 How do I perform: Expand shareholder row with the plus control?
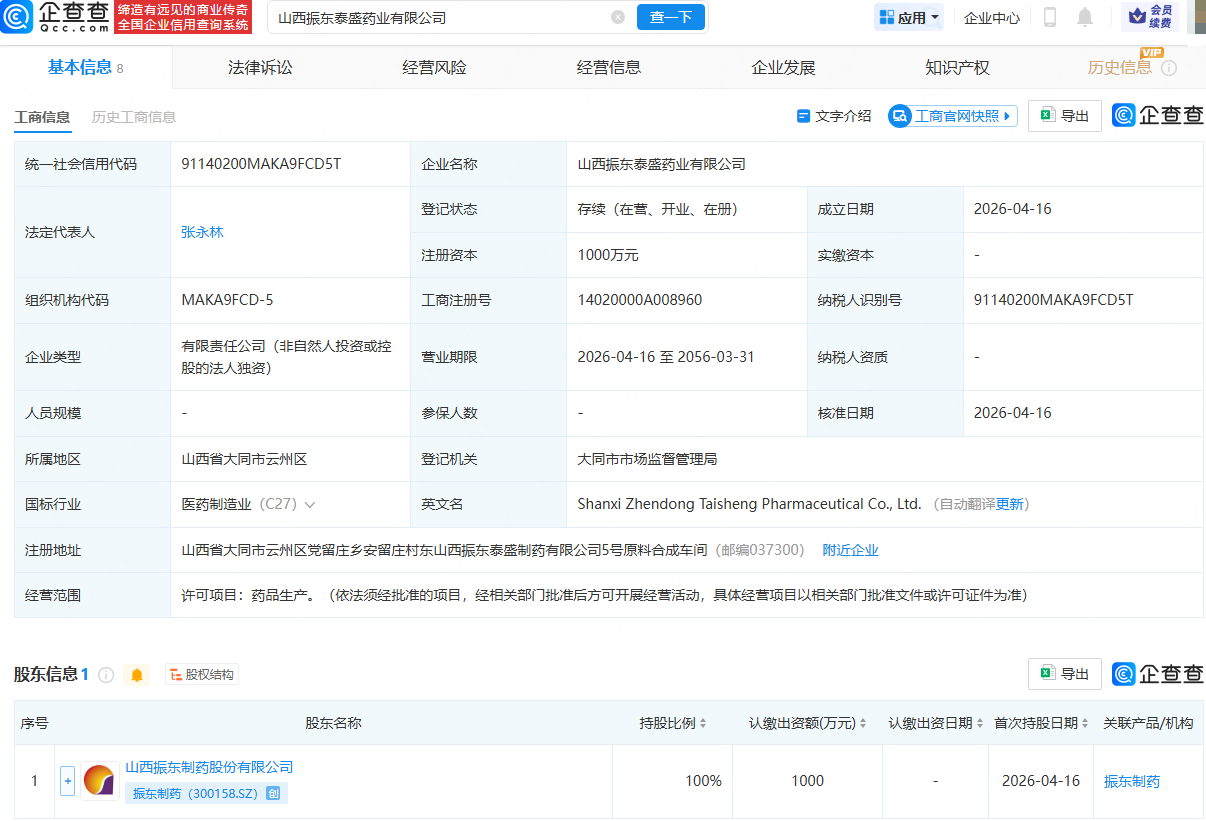point(67,780)
